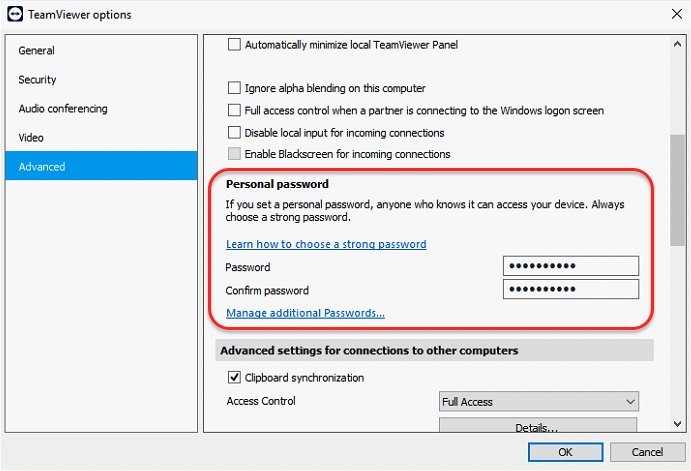Open the Access Control dropdown
691x471 pixels.
pyautogui.click(x=539, y=401)
